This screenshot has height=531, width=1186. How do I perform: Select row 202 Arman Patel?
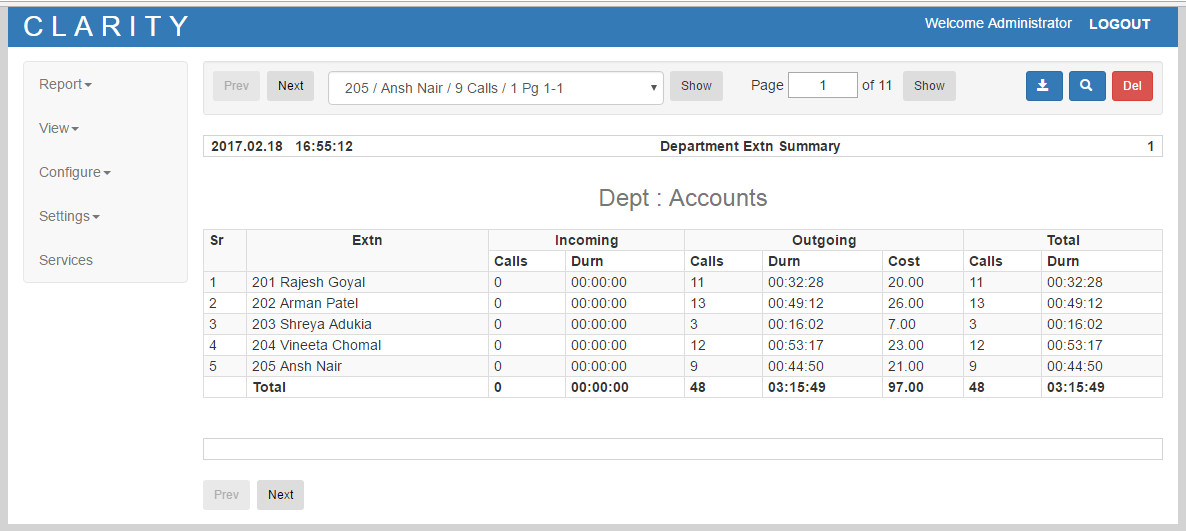pos(682,303)
